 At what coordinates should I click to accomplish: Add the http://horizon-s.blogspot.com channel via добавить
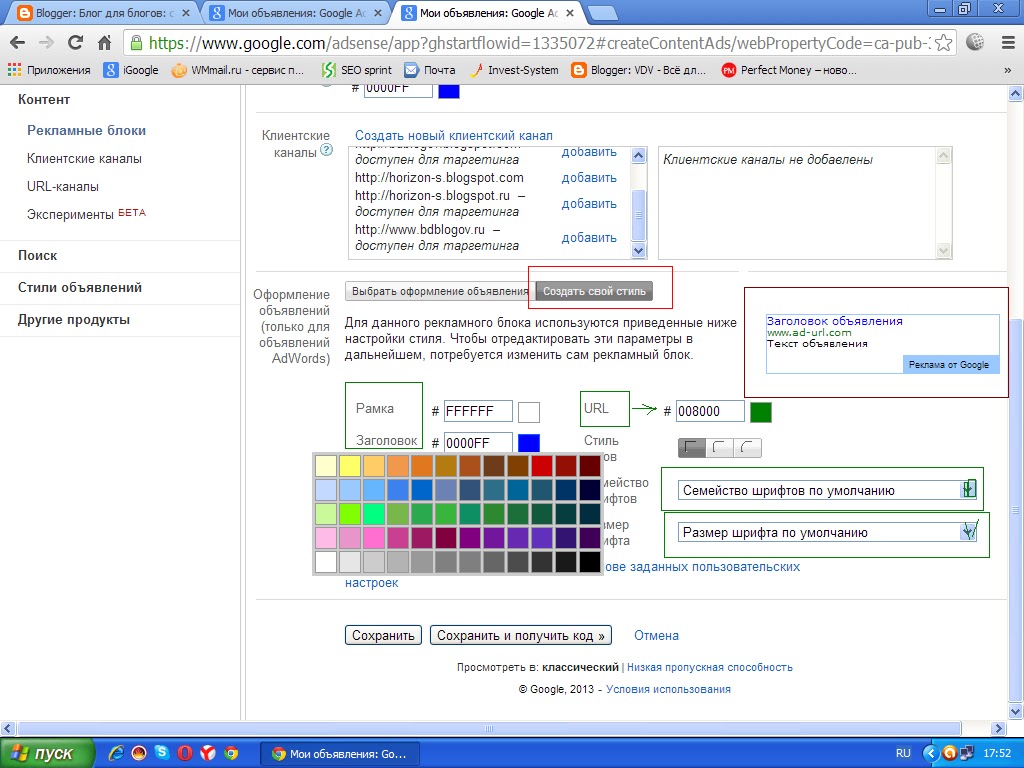click(589, 178)
